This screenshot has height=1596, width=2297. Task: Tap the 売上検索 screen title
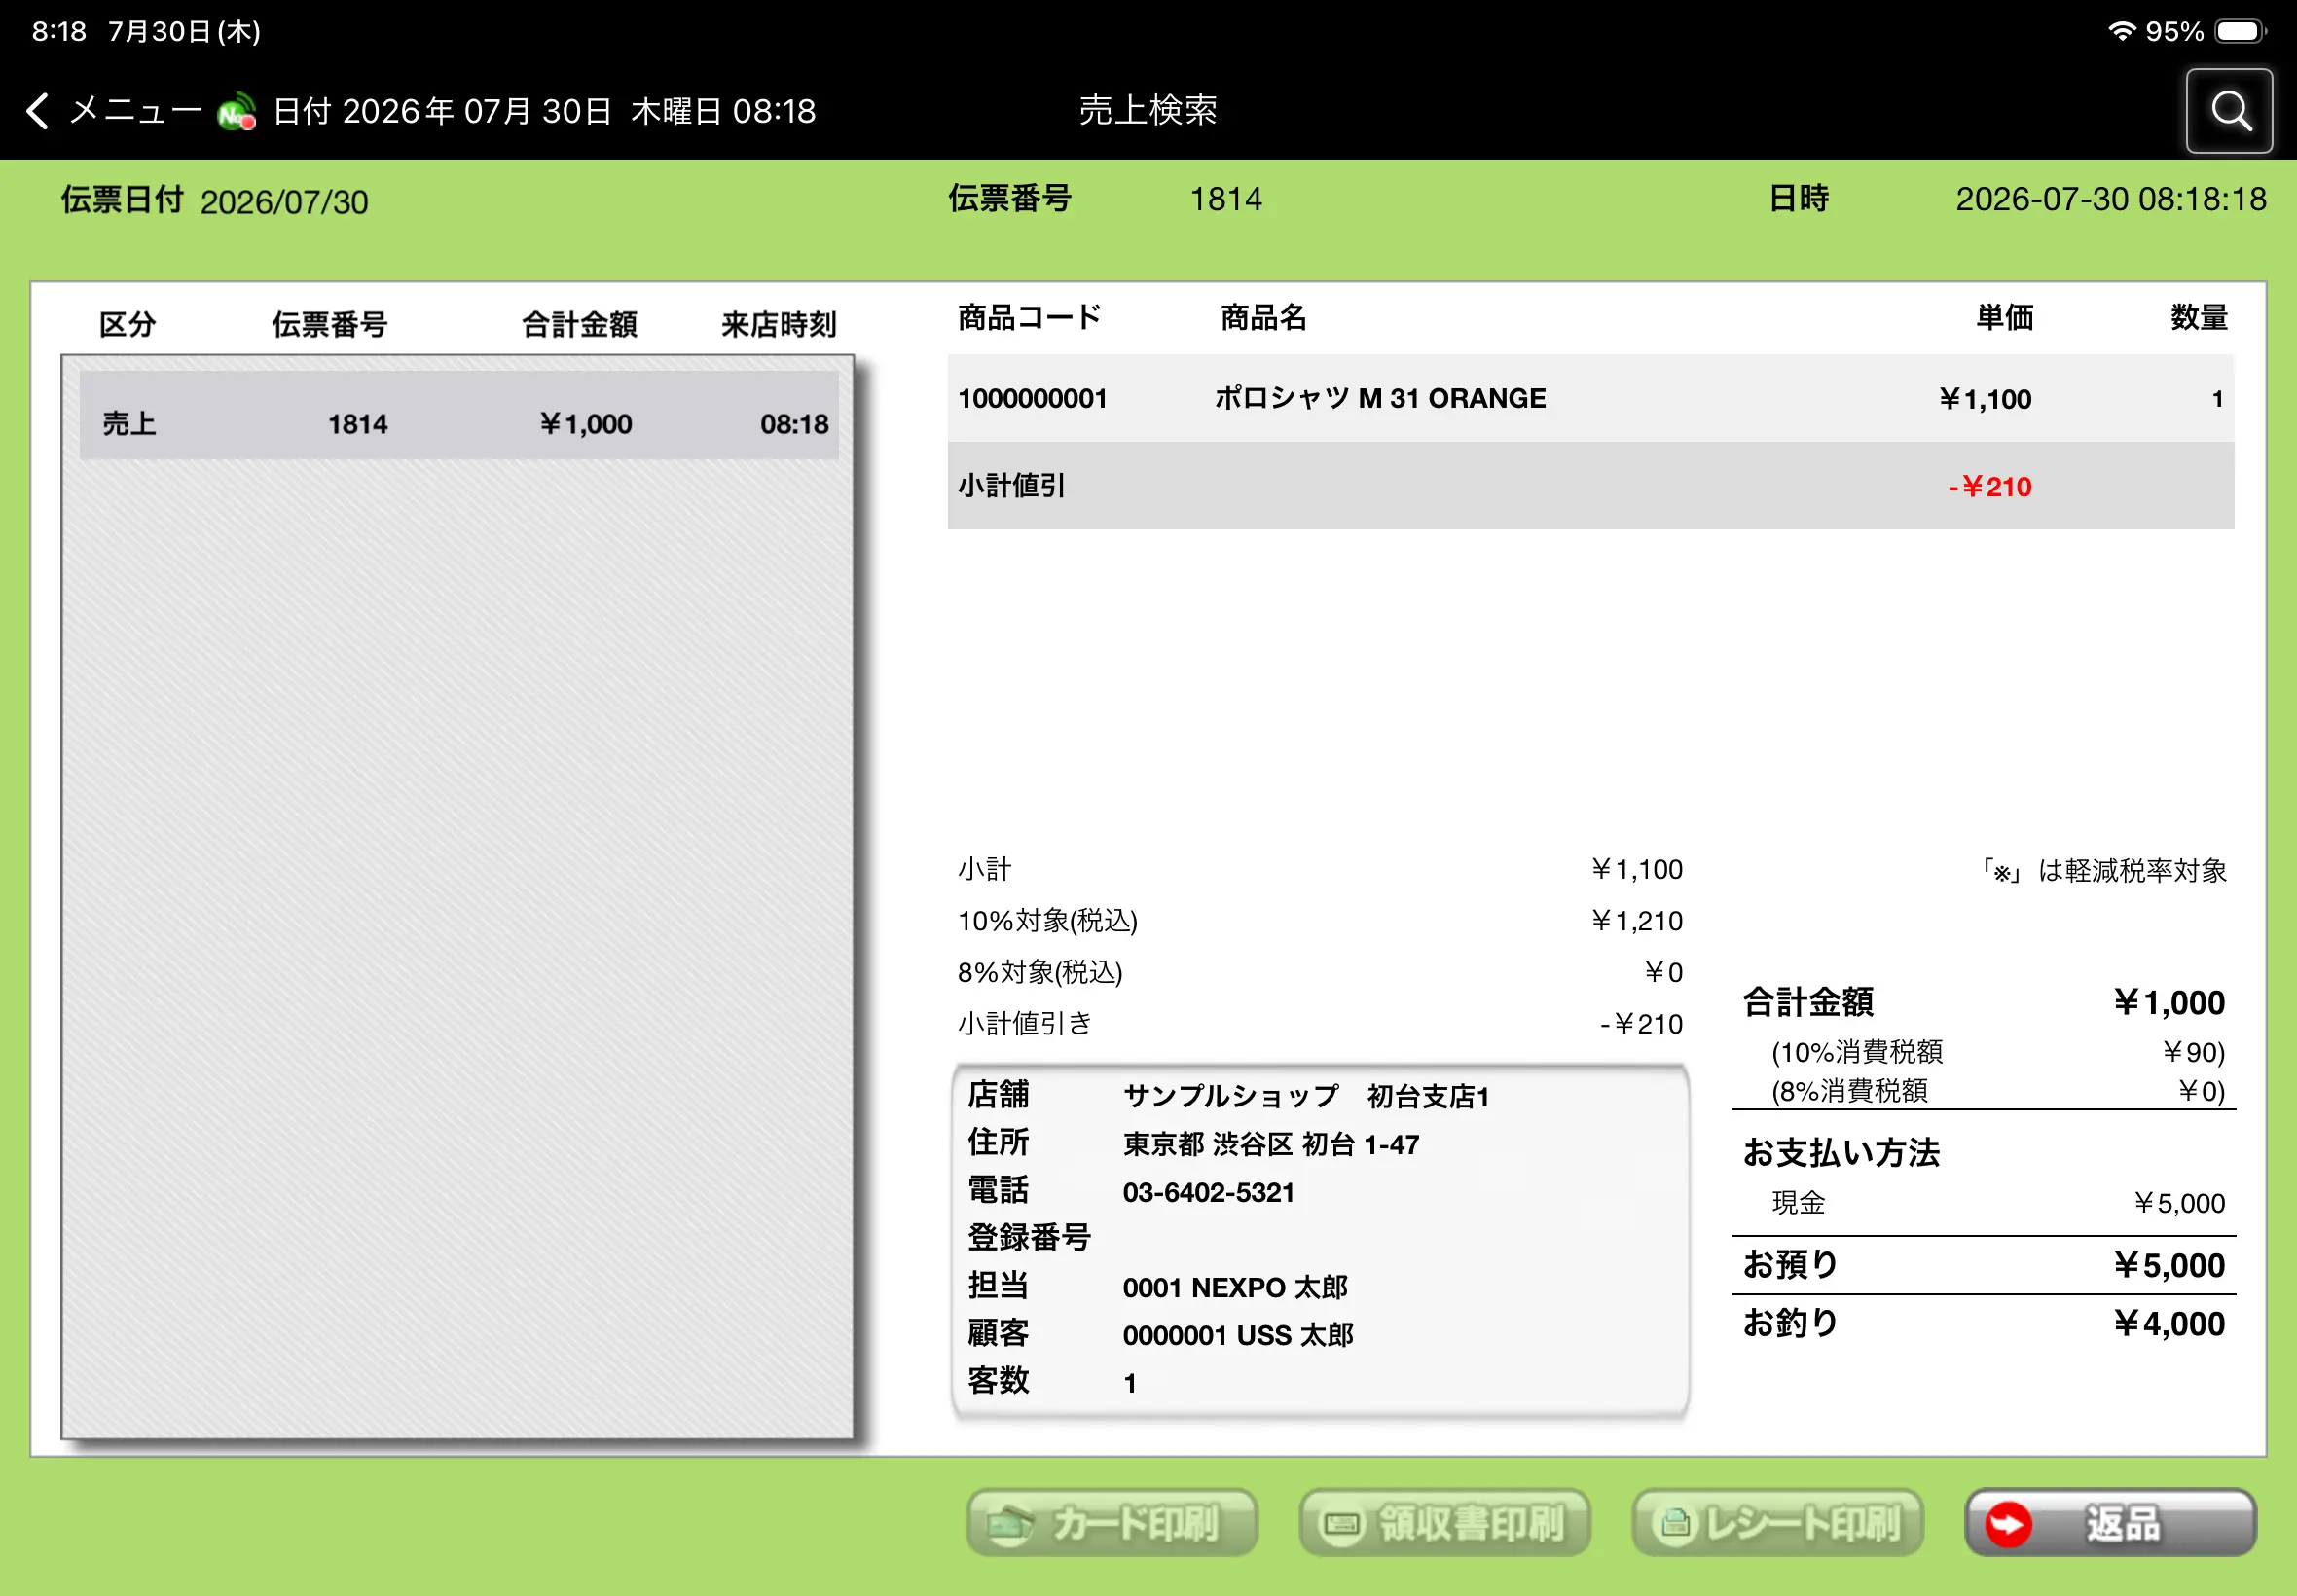tap(1148, 110)
